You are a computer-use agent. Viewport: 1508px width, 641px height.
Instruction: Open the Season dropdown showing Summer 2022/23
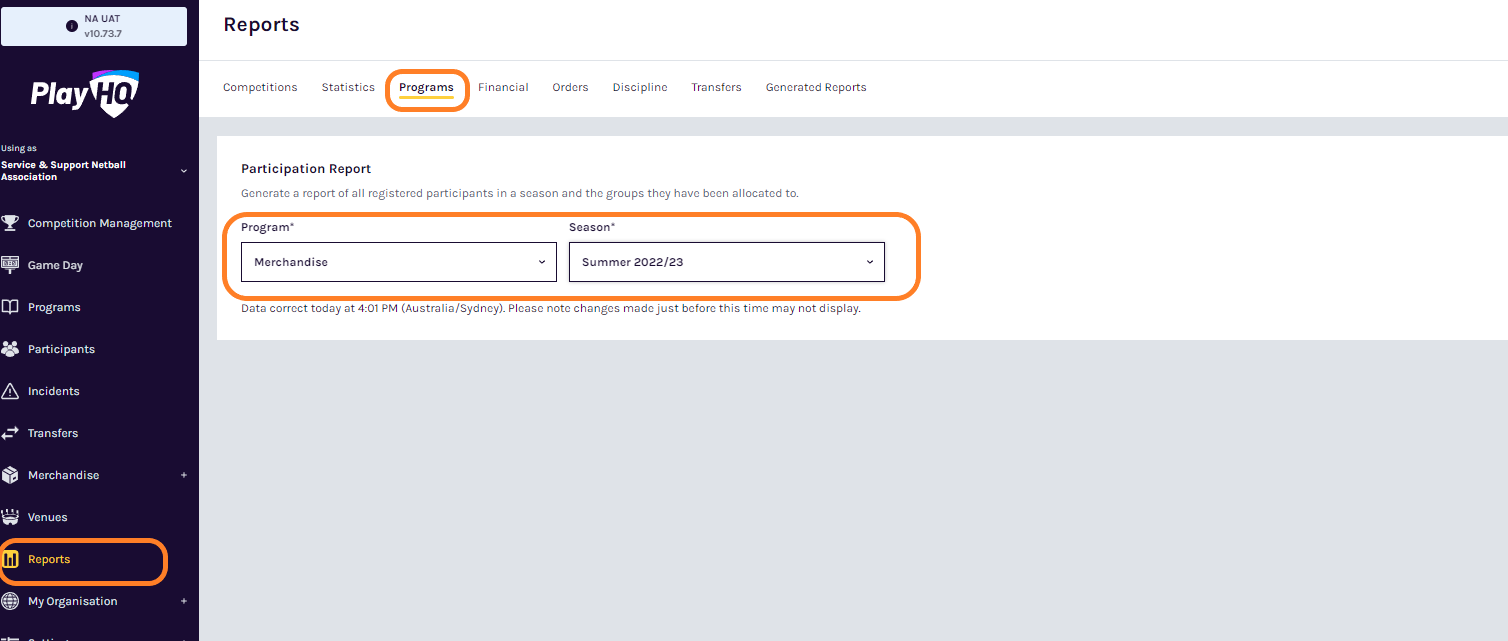point(727,262)
